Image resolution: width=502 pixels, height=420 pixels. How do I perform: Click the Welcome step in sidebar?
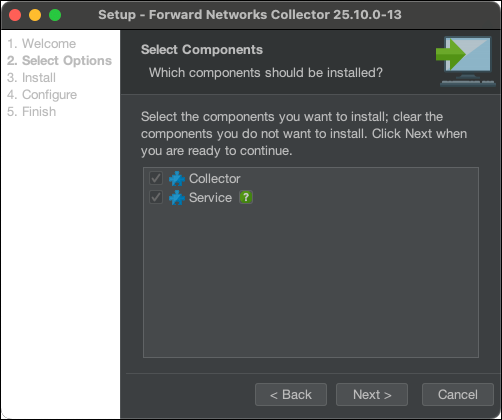(x=42, y=44)
